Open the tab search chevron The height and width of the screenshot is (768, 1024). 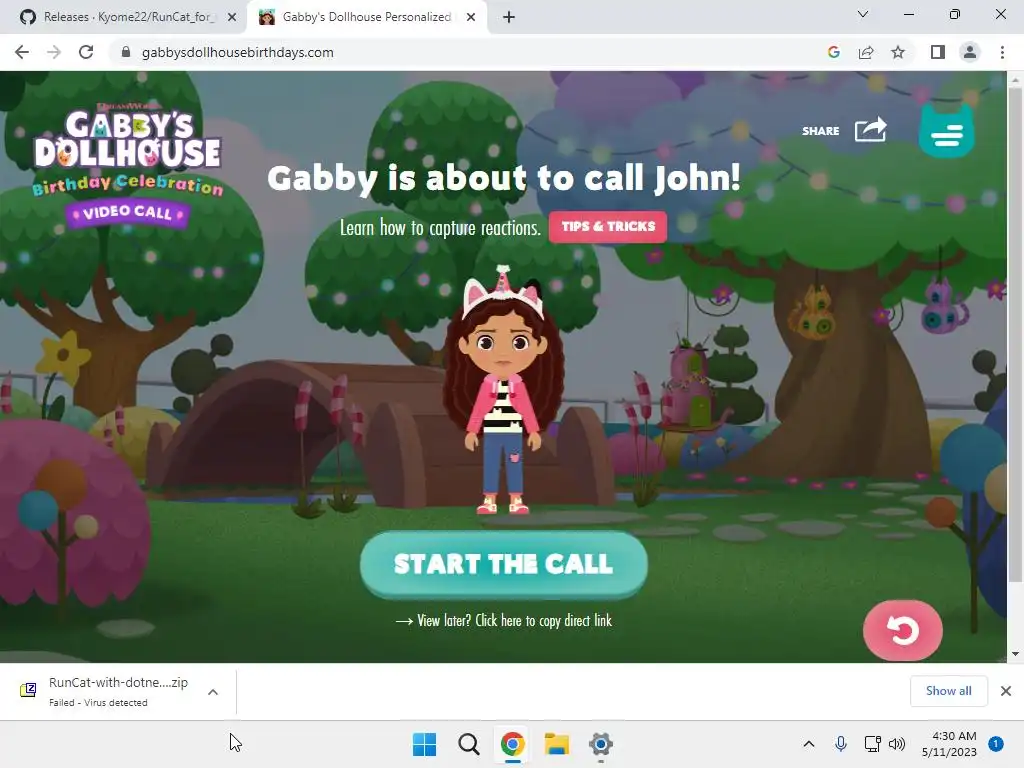click(863, 14)
